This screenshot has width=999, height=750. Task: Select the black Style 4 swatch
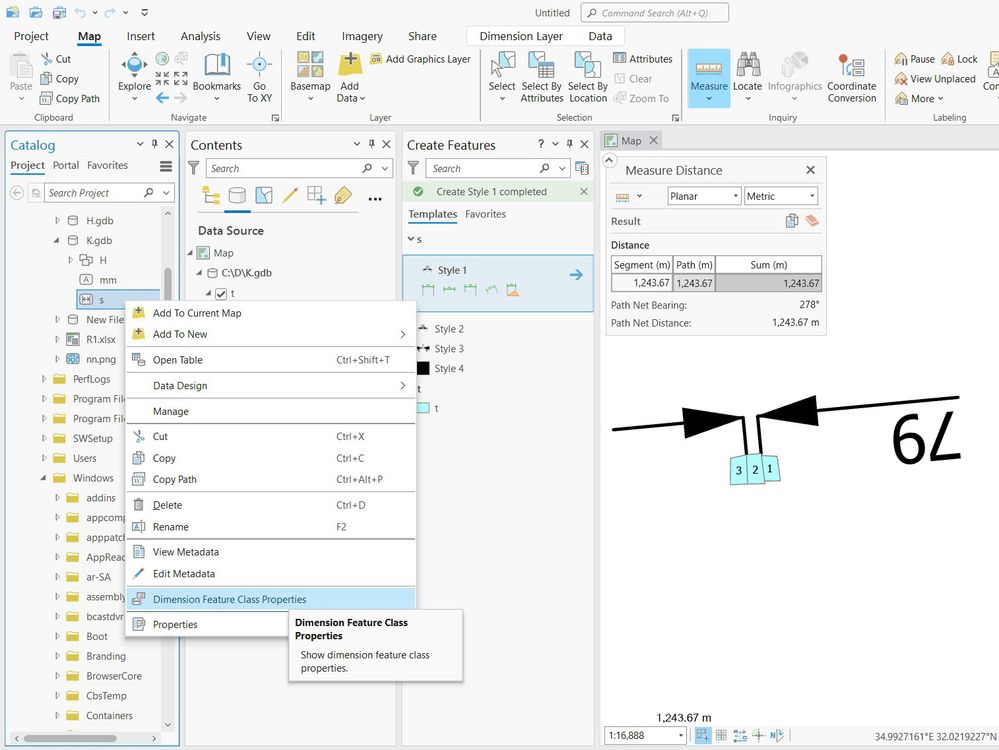423,368
